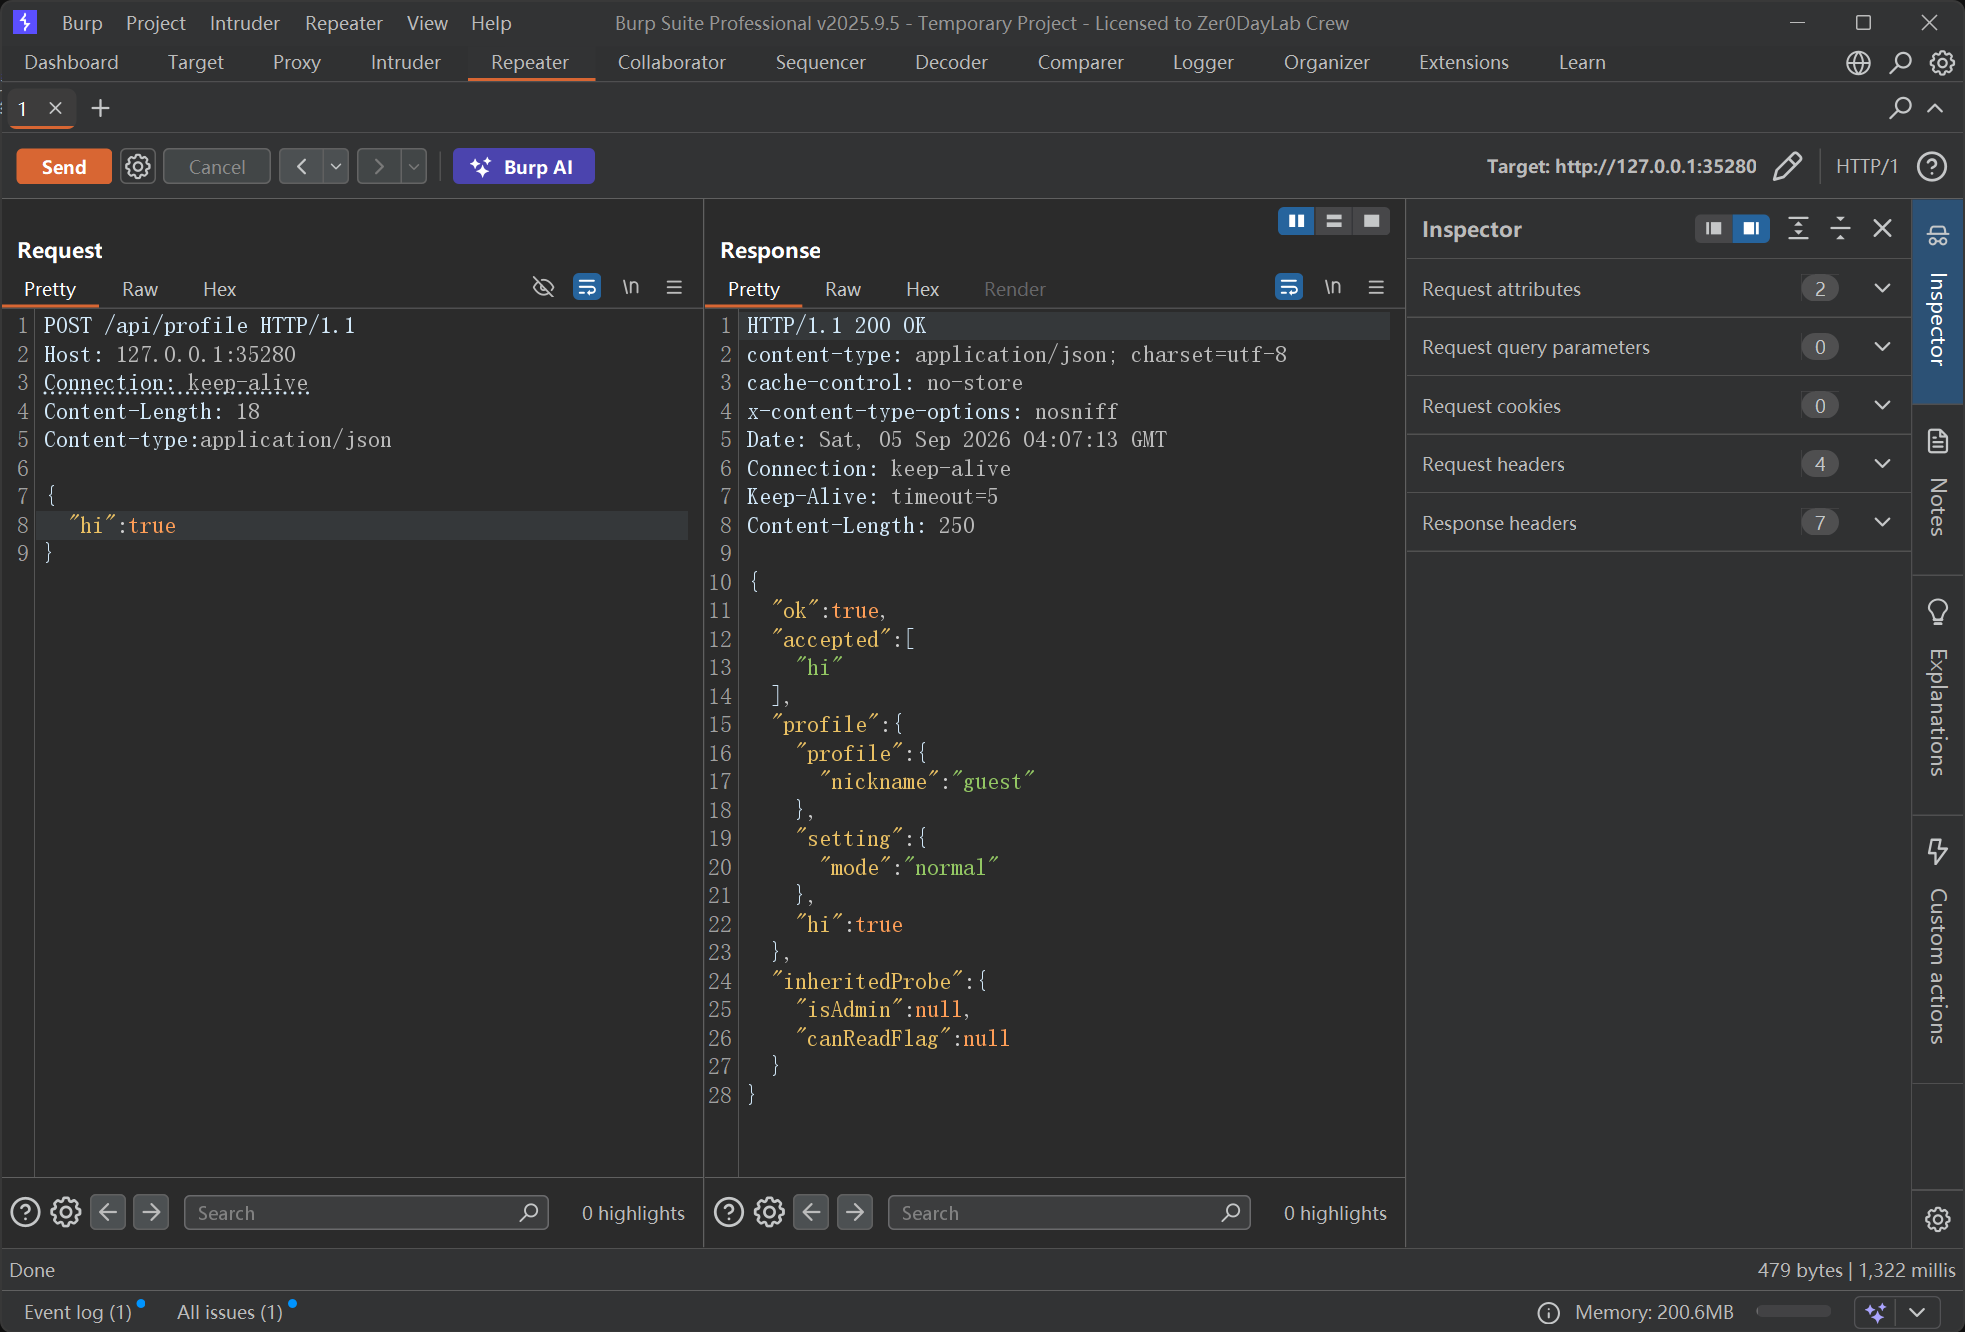Click Burp AI sparkle icon in status bar
Viewport: 1965px width, 1332px height.
point(1876,1312)
